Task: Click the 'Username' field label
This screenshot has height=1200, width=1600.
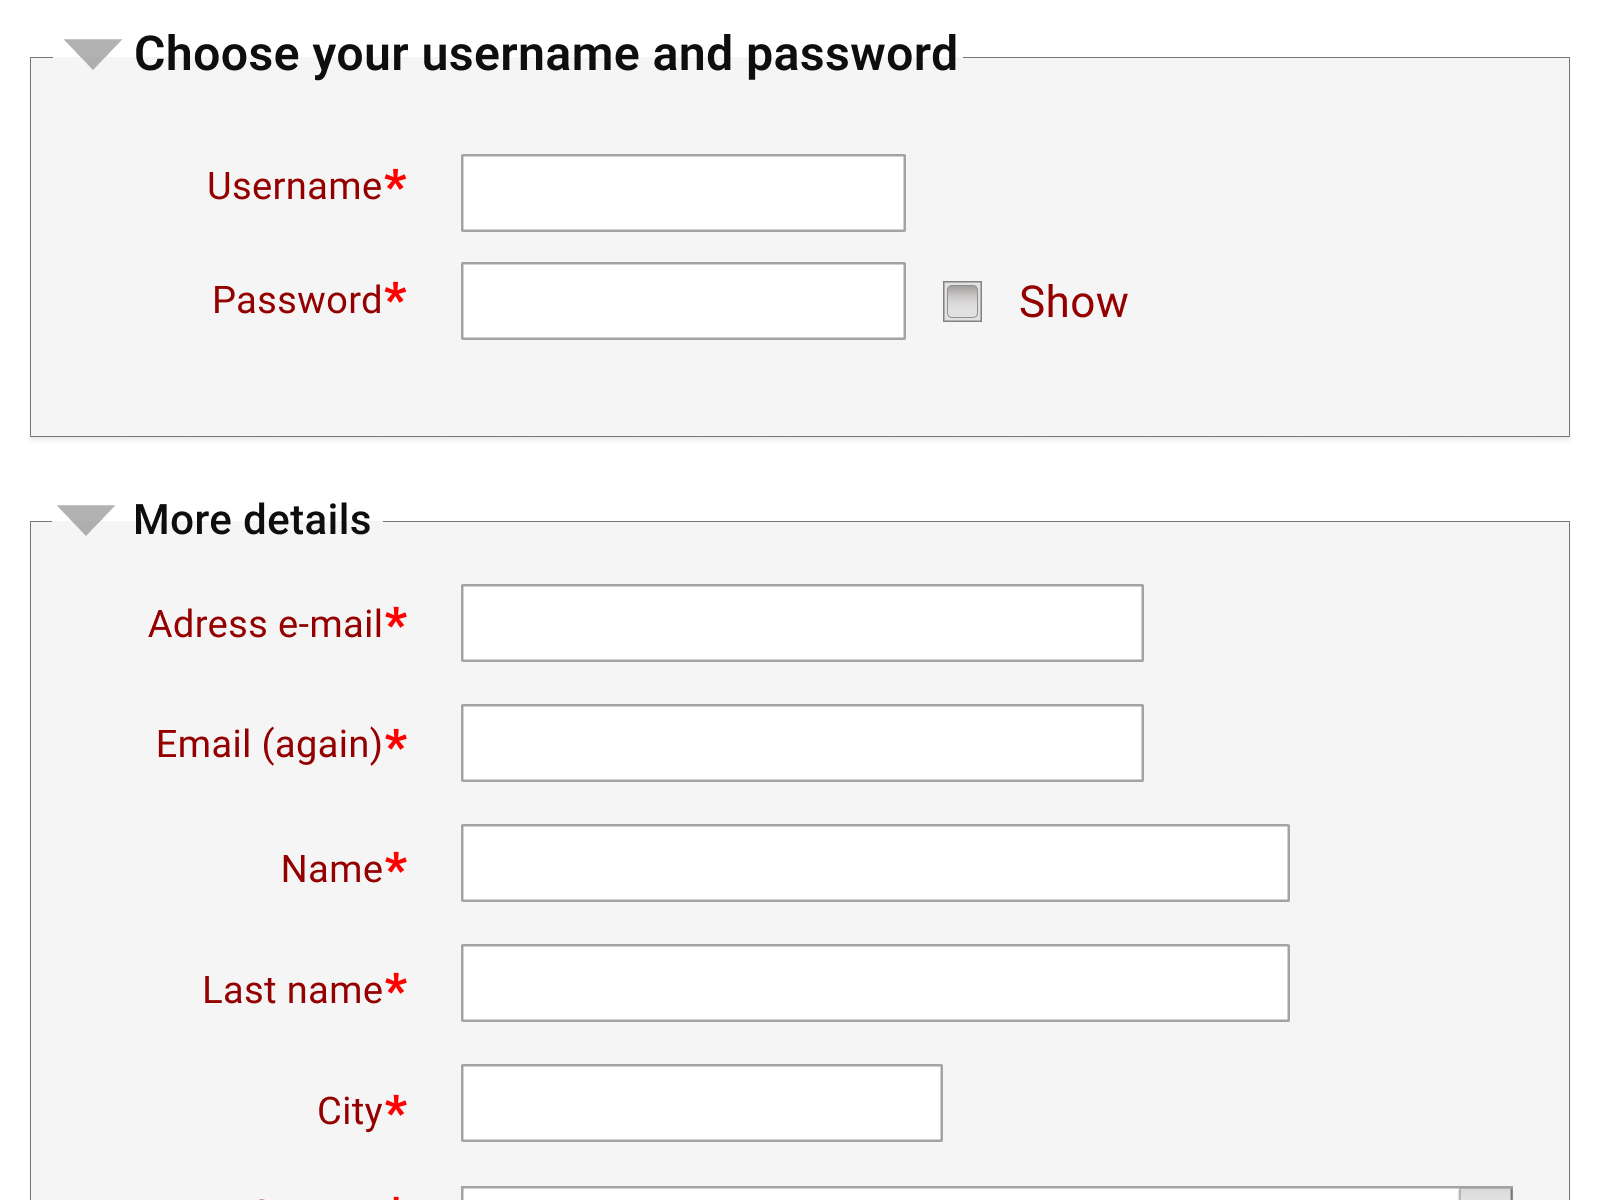Action: pos(295,187)
